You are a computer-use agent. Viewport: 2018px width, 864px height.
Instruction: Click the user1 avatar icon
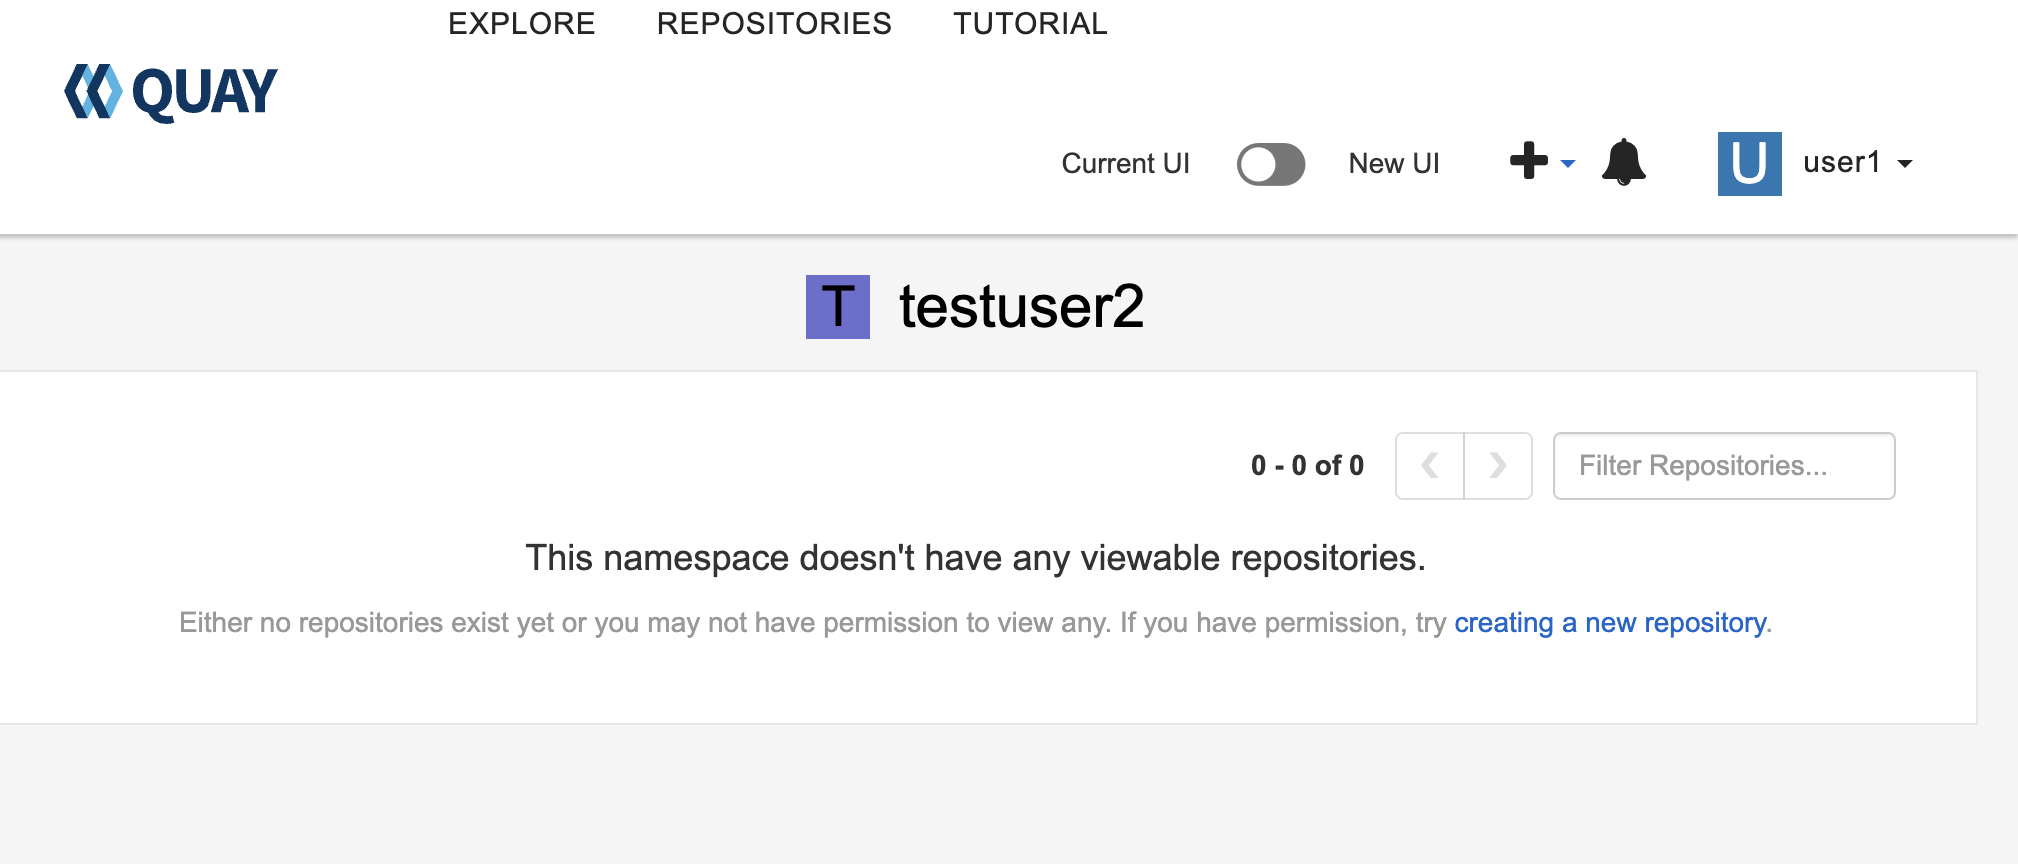tap(1749, 163)
